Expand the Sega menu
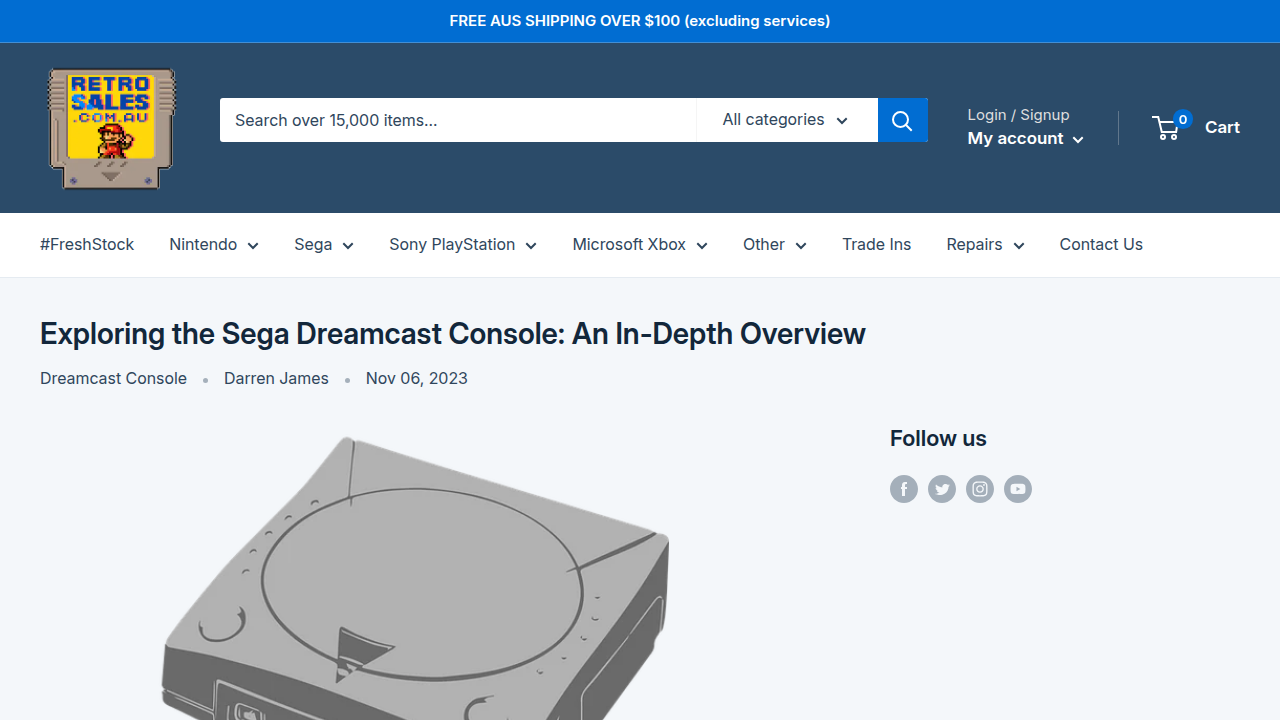The width and height of the screenshot is (1280, 720). click(x=324, y=245)
